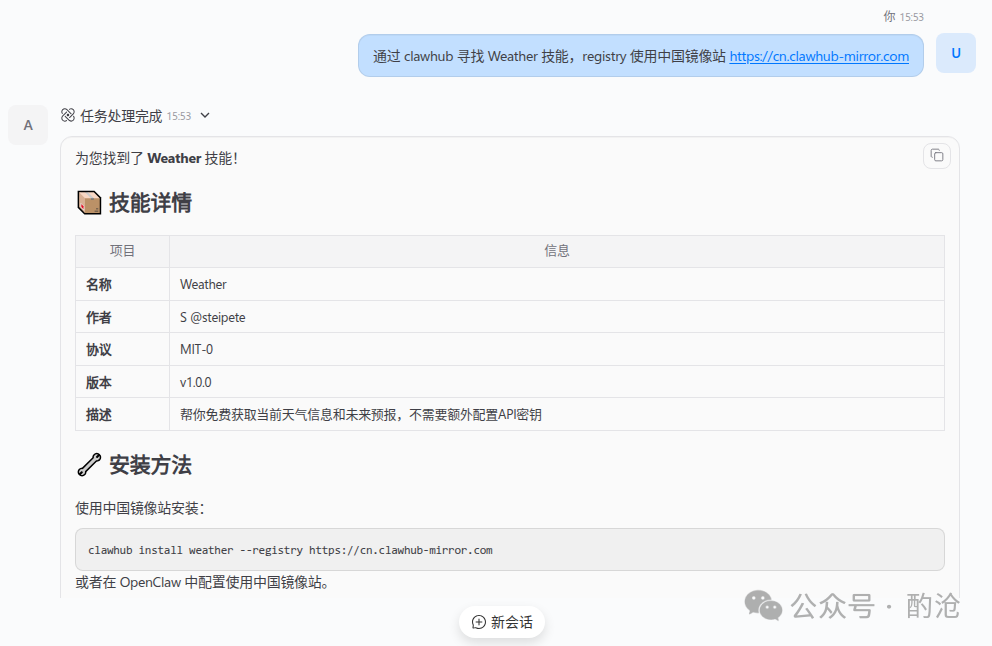Click the copy icon on the reply card

tap(936, 156)
